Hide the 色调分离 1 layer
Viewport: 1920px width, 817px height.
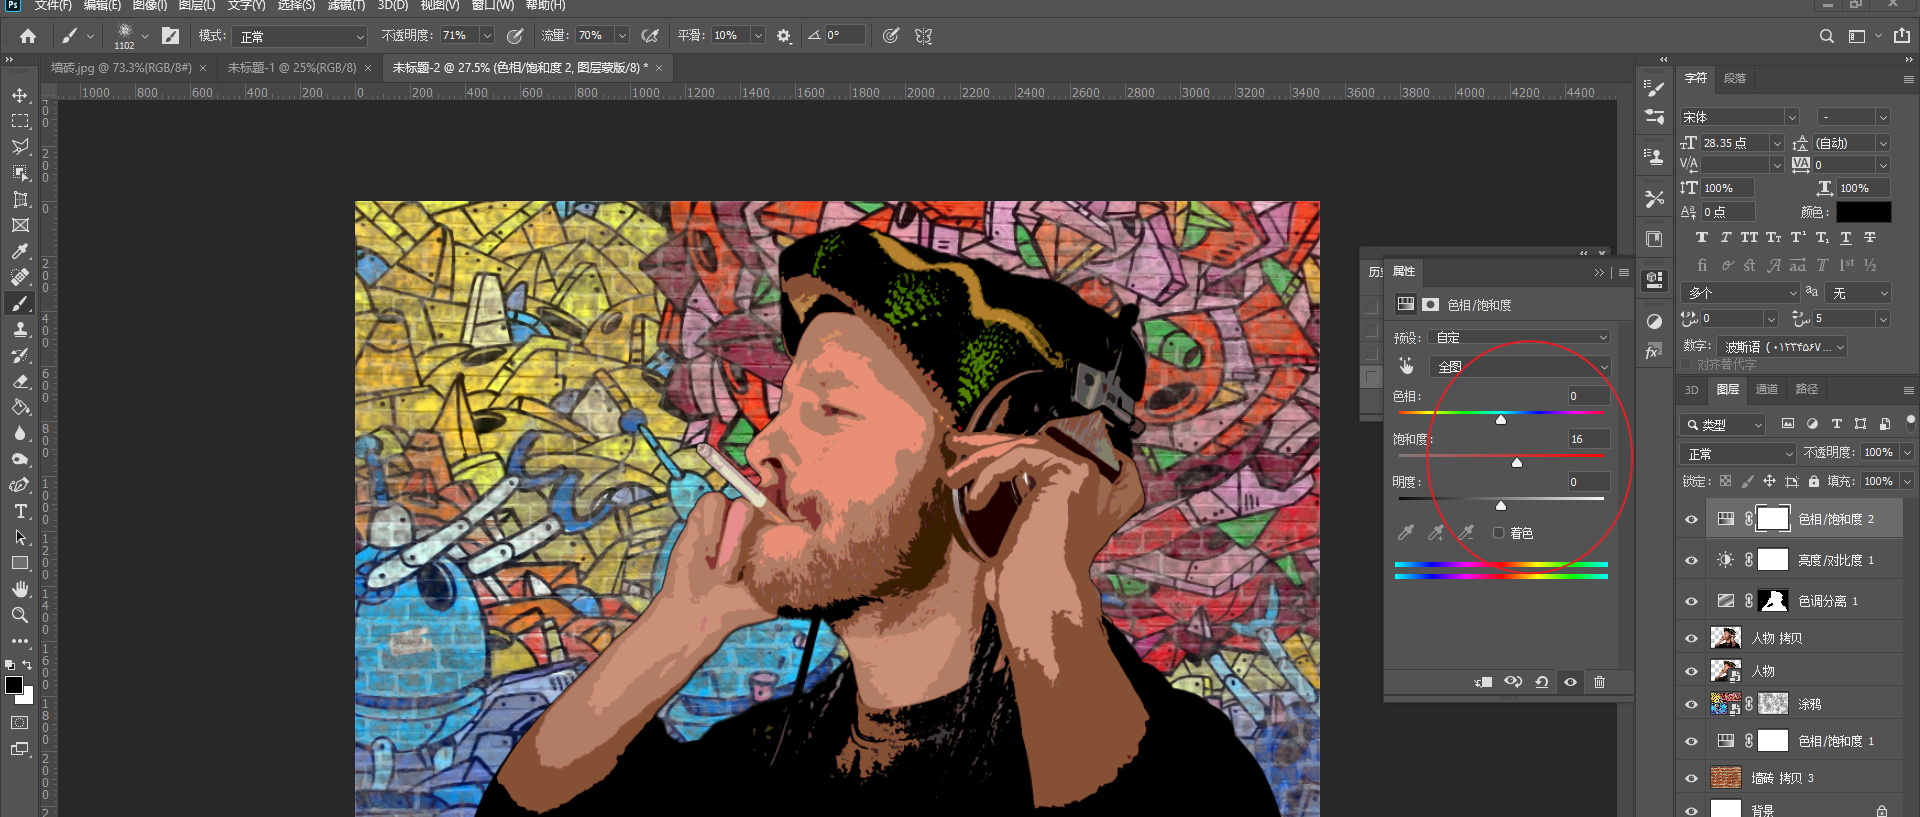1692,601
